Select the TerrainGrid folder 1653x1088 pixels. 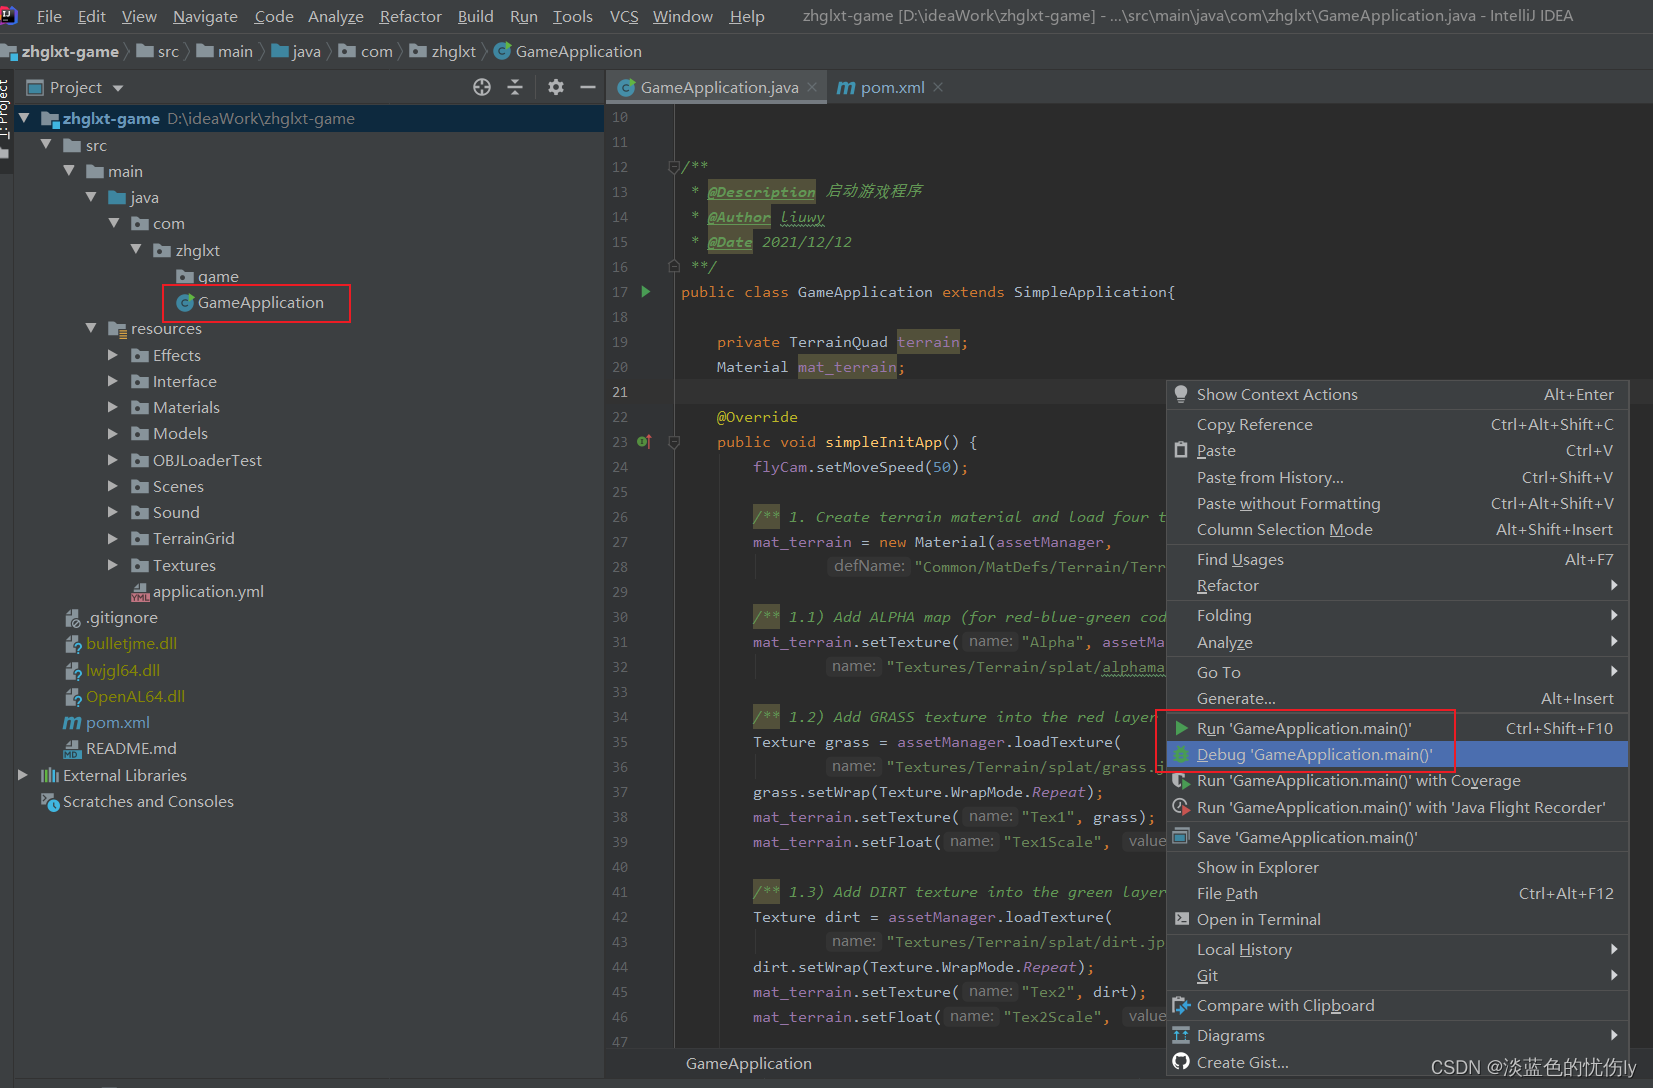coord(193,538)
